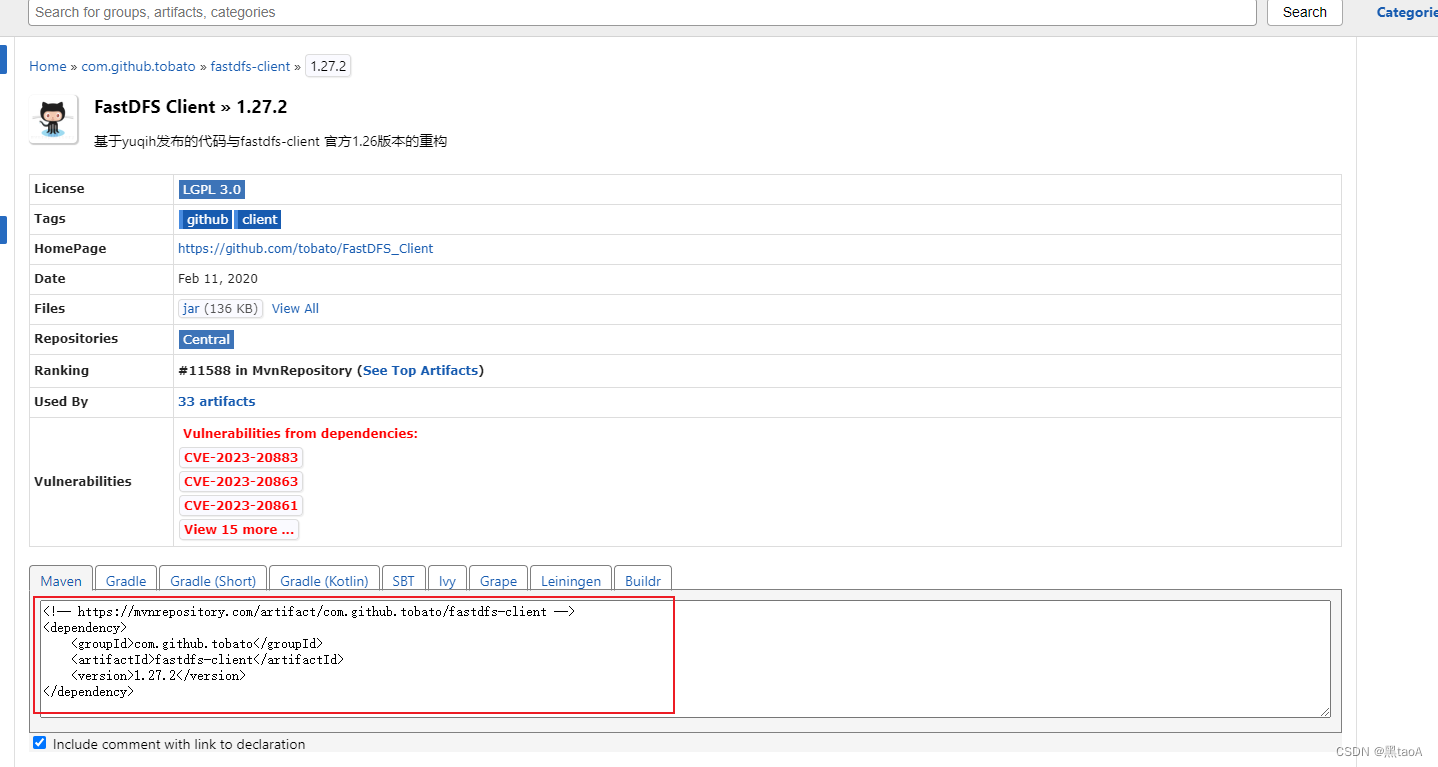This screenshot has height=767, width=1438.
Task: Click the #11588 in MvnRepository ranking text
Action: (x=265, y=370)
